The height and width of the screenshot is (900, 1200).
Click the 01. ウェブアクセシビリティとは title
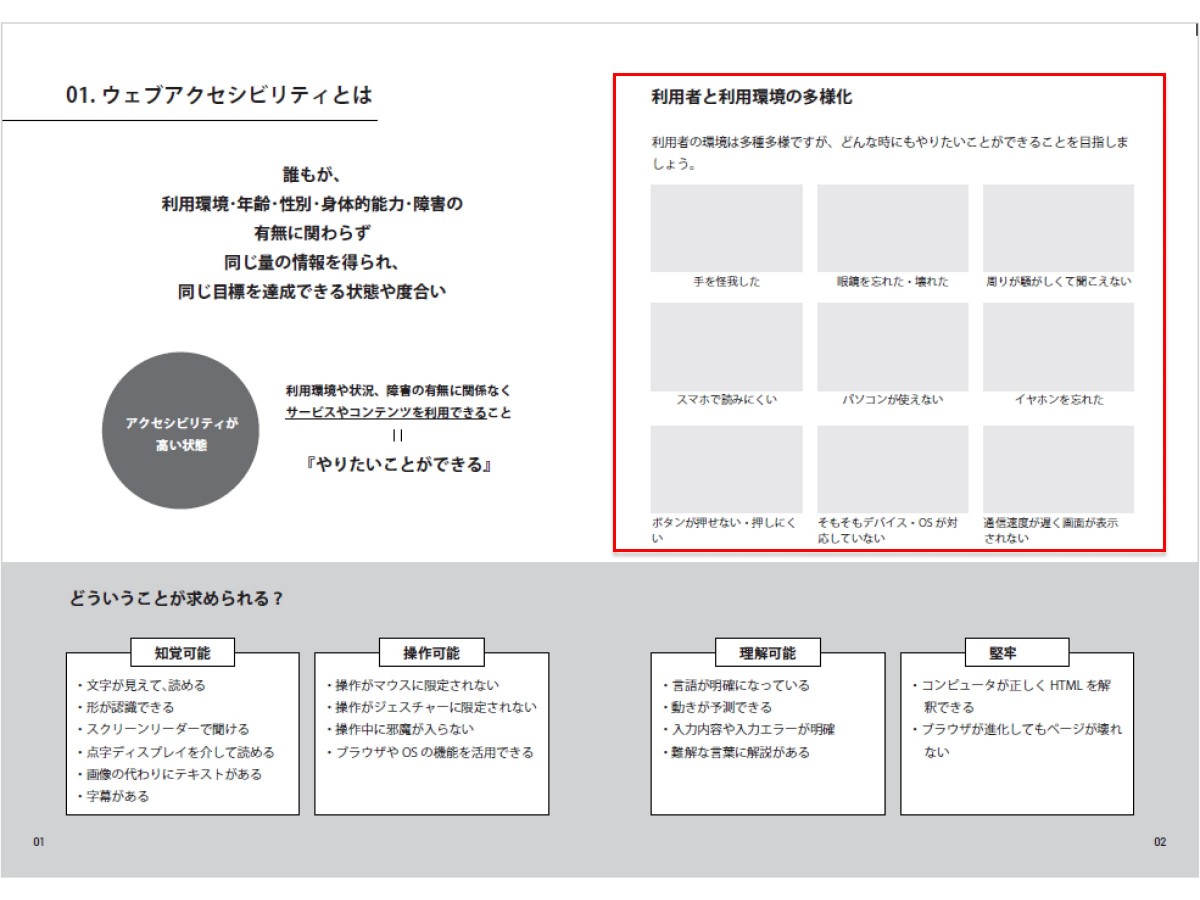pyautogui.click(x=219, y=95)
